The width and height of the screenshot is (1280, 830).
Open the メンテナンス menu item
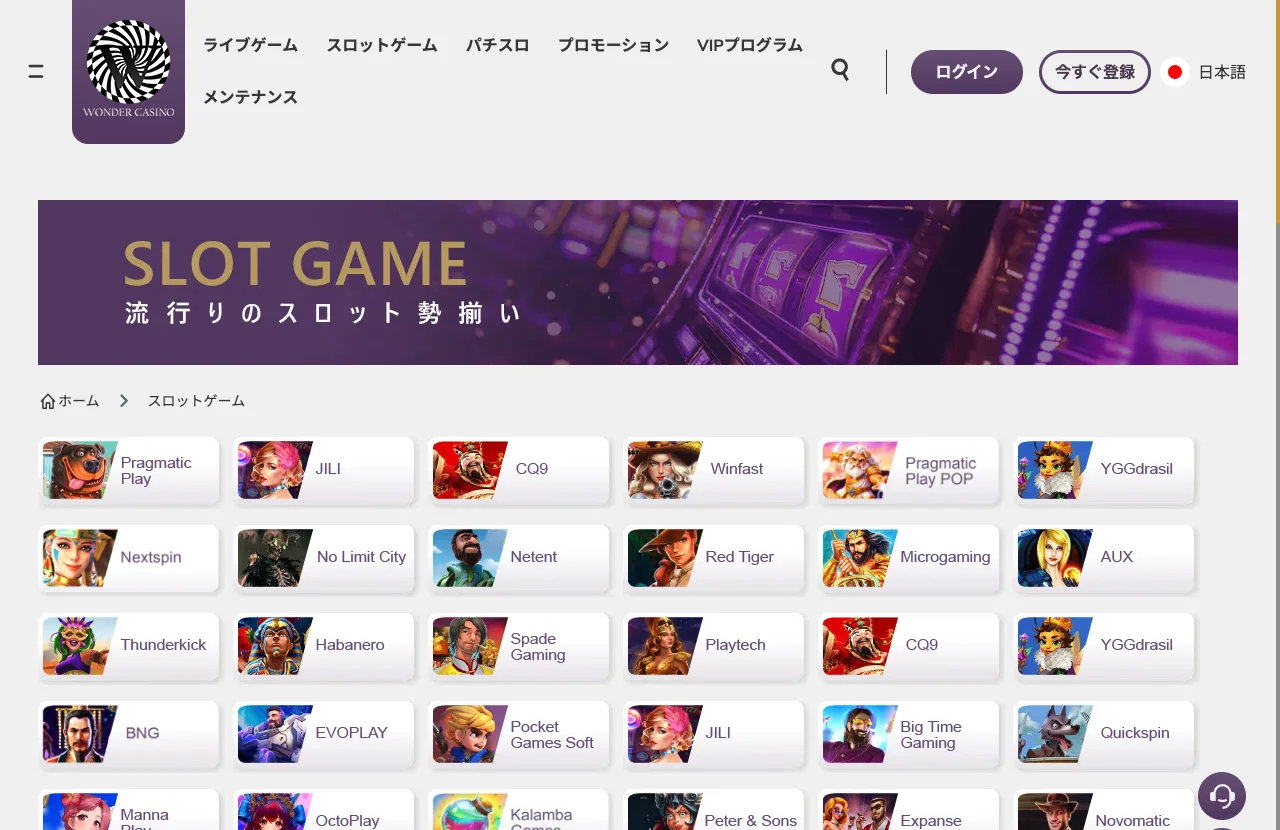point(250,97)
